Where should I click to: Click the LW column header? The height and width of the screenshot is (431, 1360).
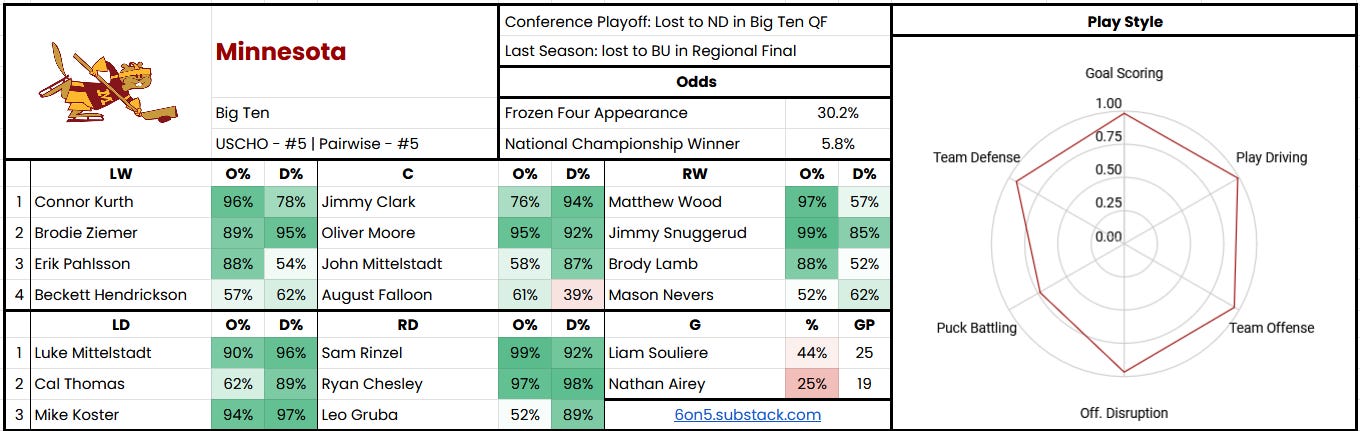120,173
